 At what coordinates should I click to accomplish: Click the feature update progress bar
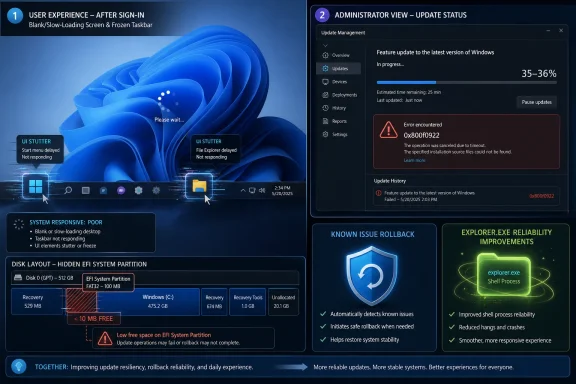pyautogui.click(x=467, y=82)
